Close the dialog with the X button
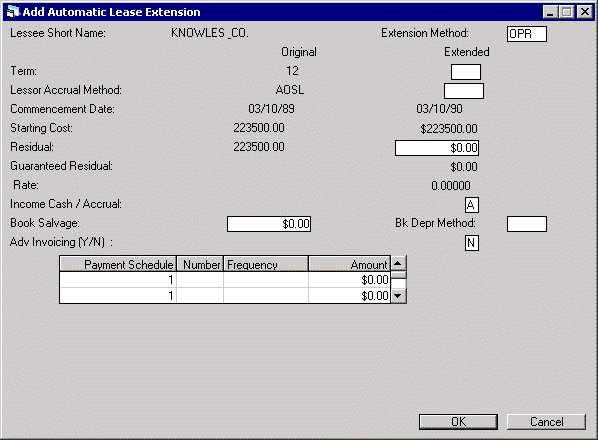The image size is (598, 440). [x=585, y=12]
